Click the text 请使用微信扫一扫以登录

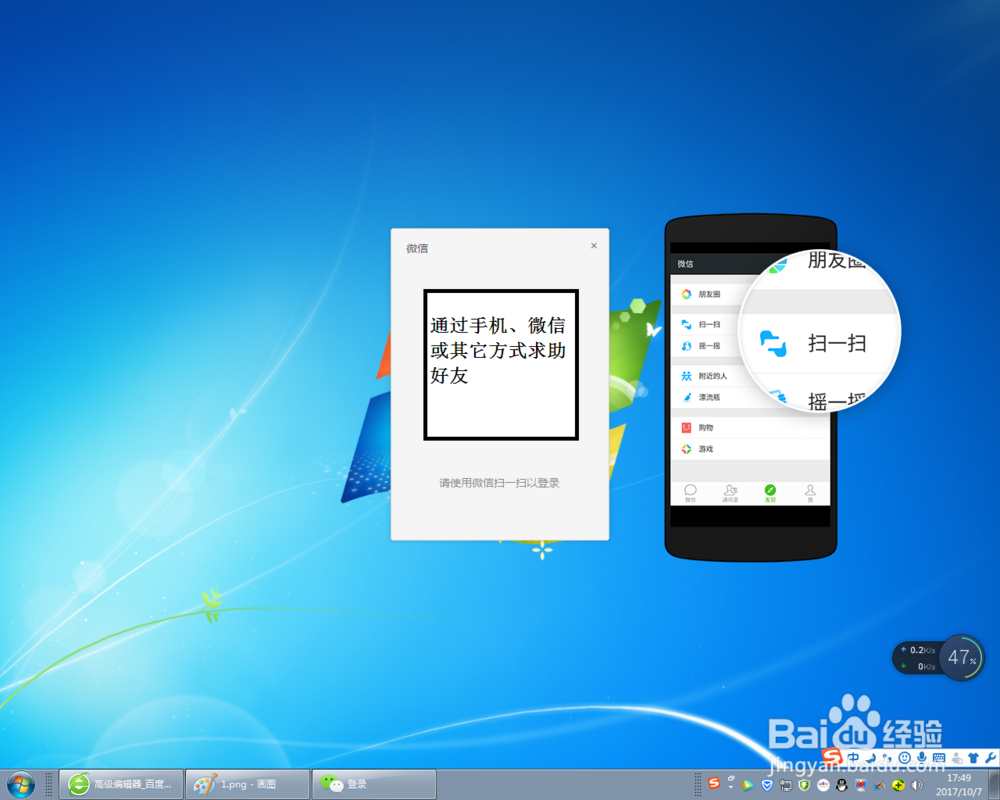499,483
